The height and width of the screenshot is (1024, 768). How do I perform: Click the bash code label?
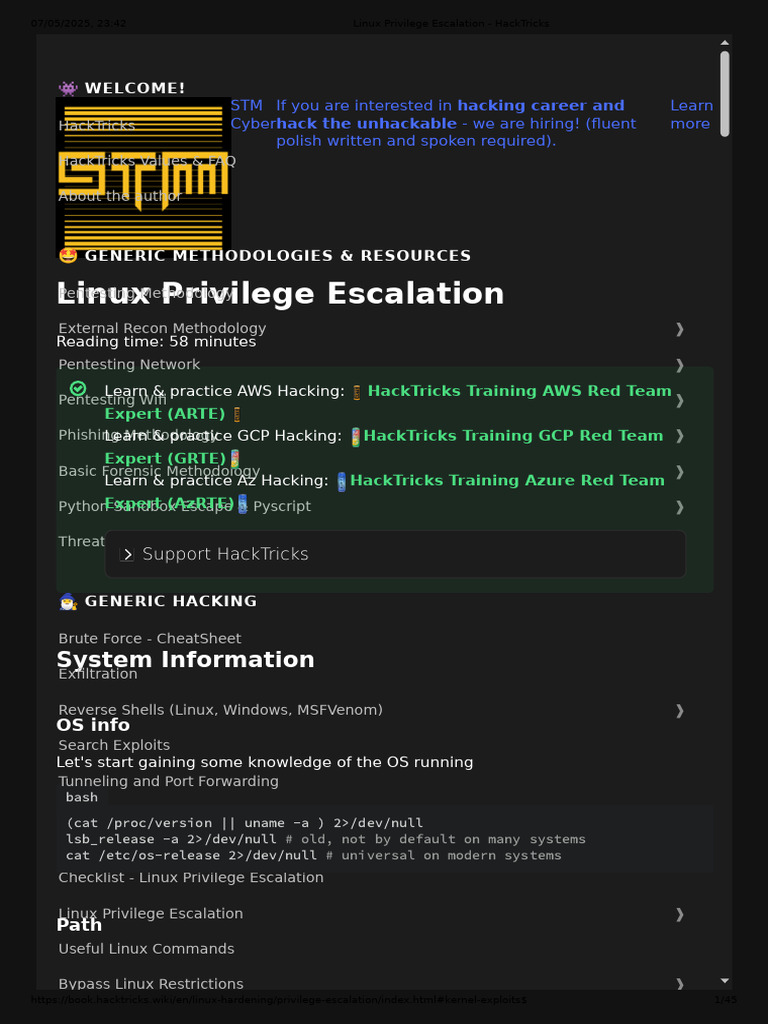[82, 797]
